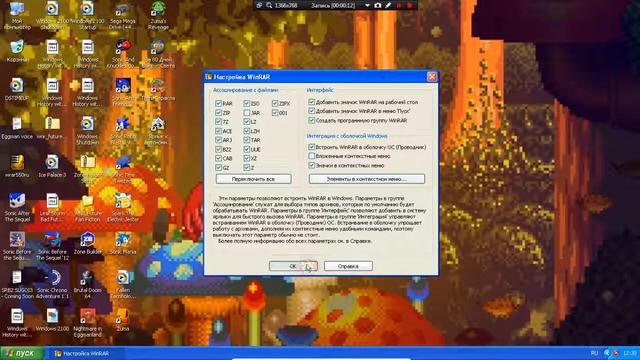Select the Sonic And Knuckles shortcut

point(122,53)
